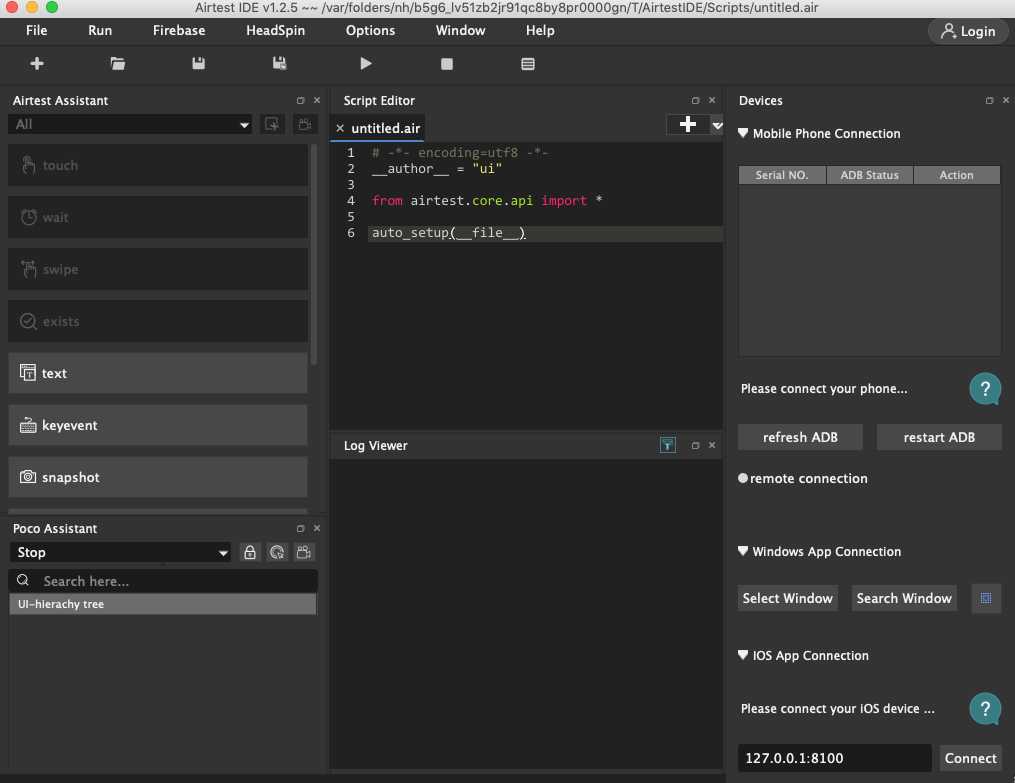Click the Airtest Assistant screen-select icon

click(272, 124)
